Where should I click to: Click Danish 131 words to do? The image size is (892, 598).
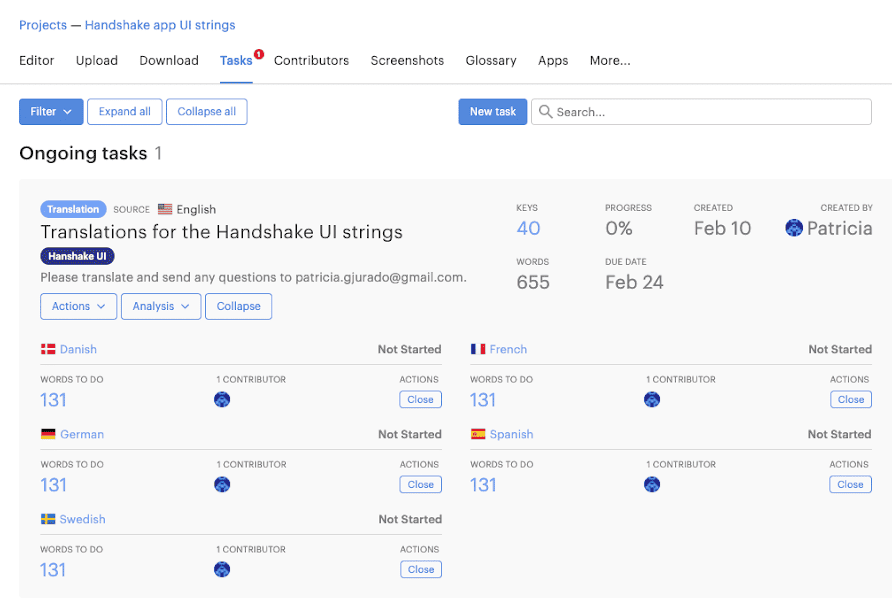tap(53, 400)
